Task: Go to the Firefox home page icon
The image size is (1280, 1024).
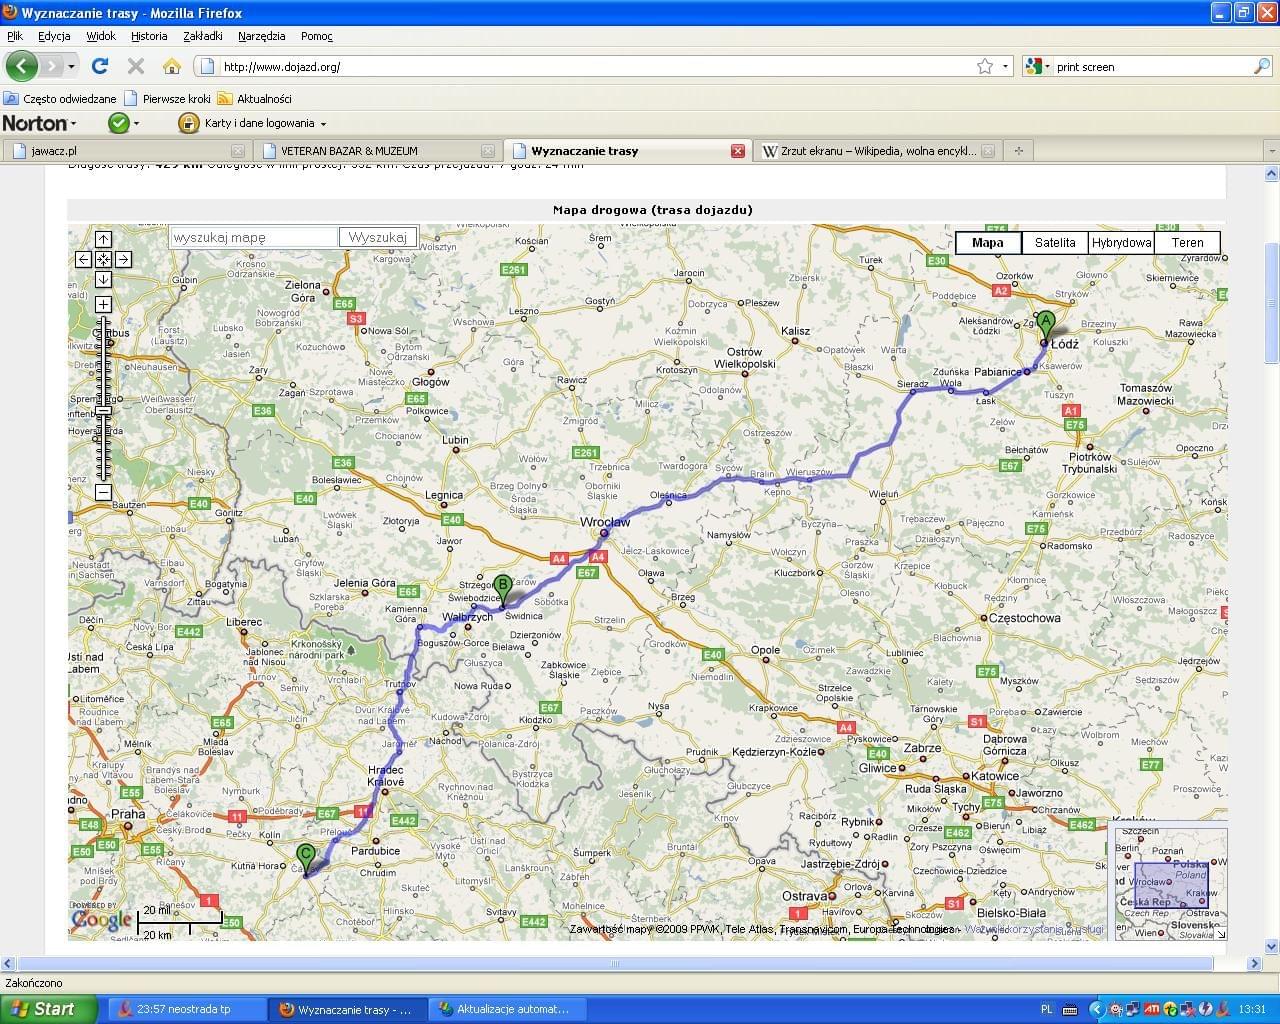Action: (172, 66)
